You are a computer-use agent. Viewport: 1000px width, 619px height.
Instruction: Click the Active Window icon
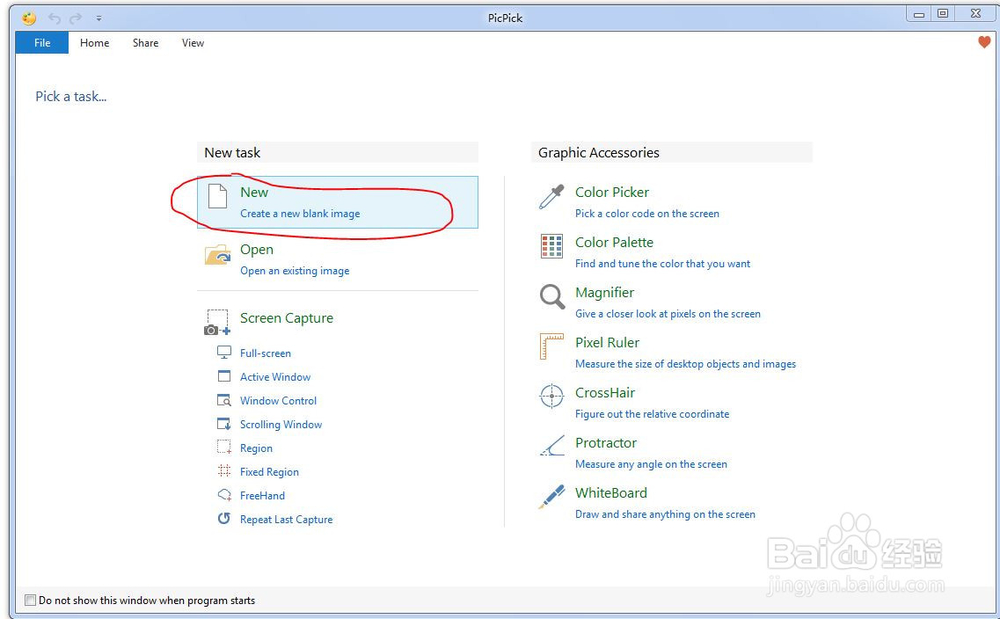point(224,376)
